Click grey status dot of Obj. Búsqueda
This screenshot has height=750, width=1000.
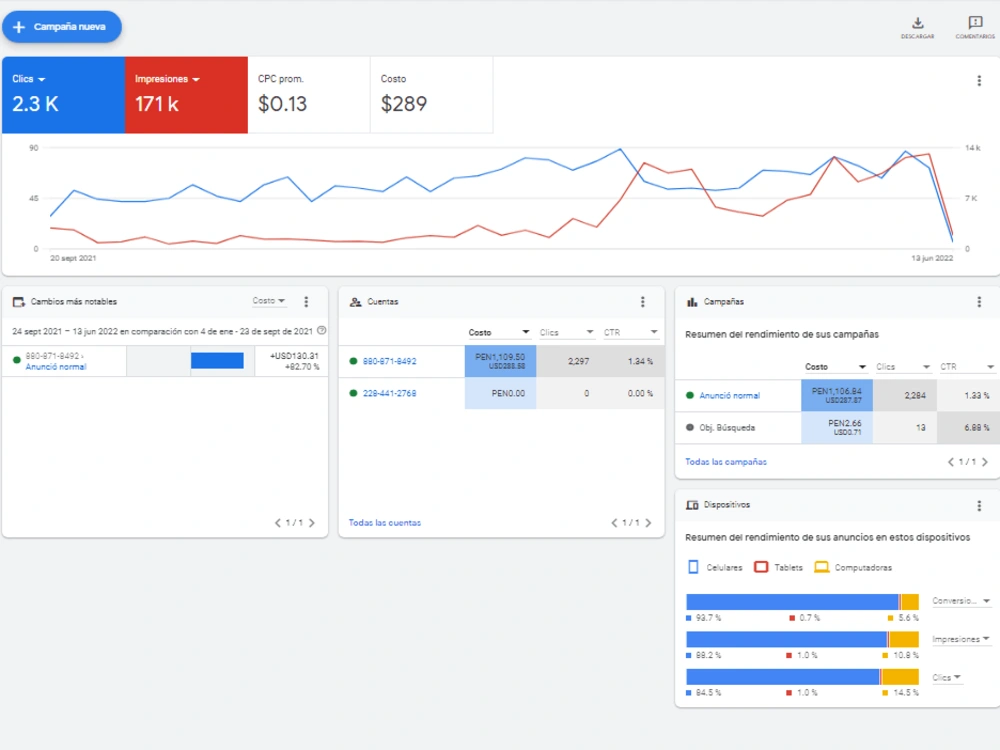click(x=689, y=427)
